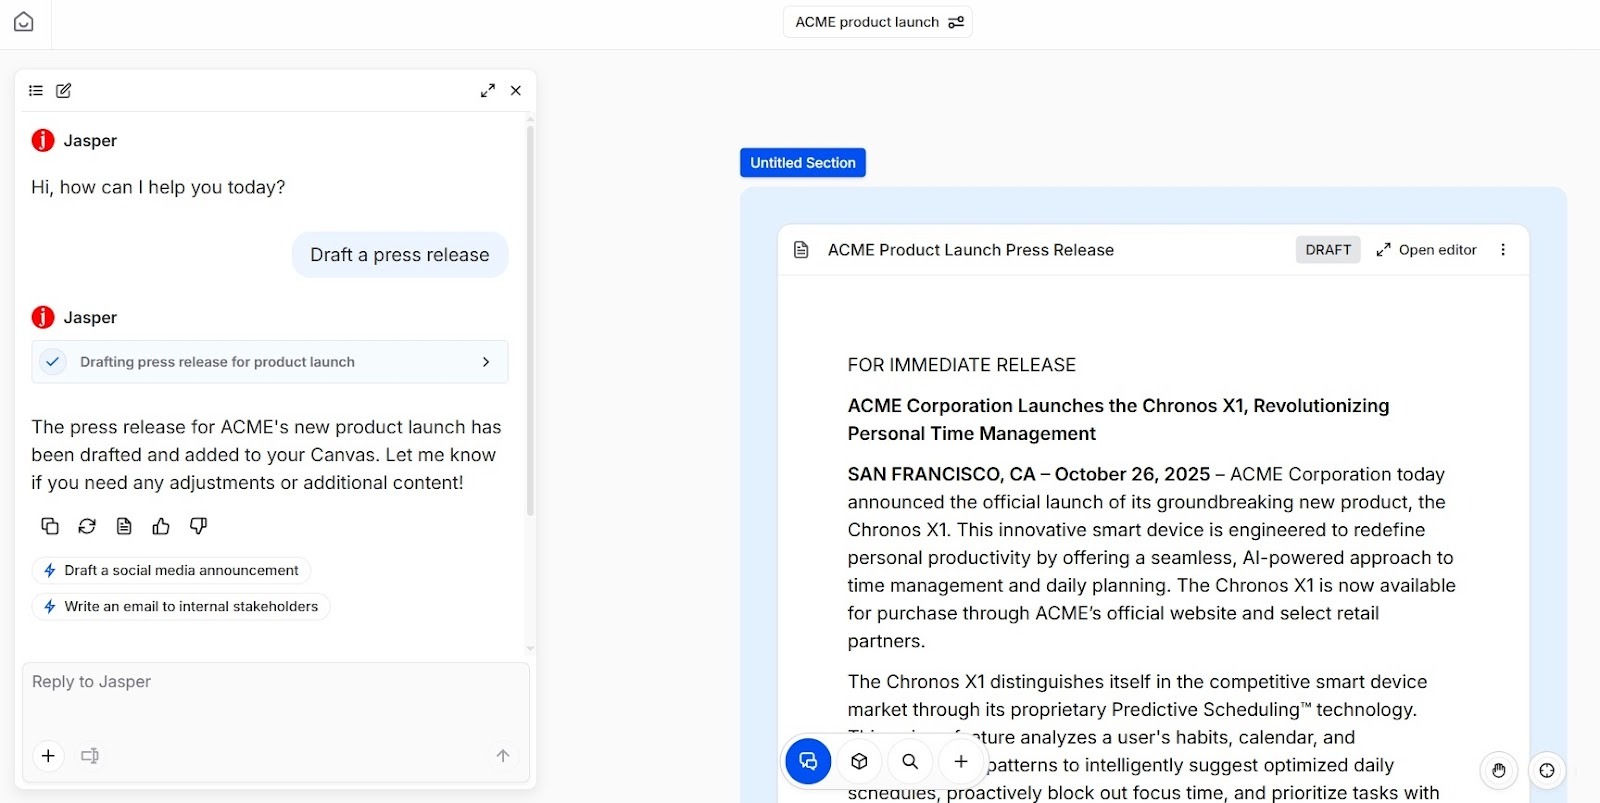Screen dimensions: 1600x803
Task: Add an attachment with the plus button
Action: [48, 756]
